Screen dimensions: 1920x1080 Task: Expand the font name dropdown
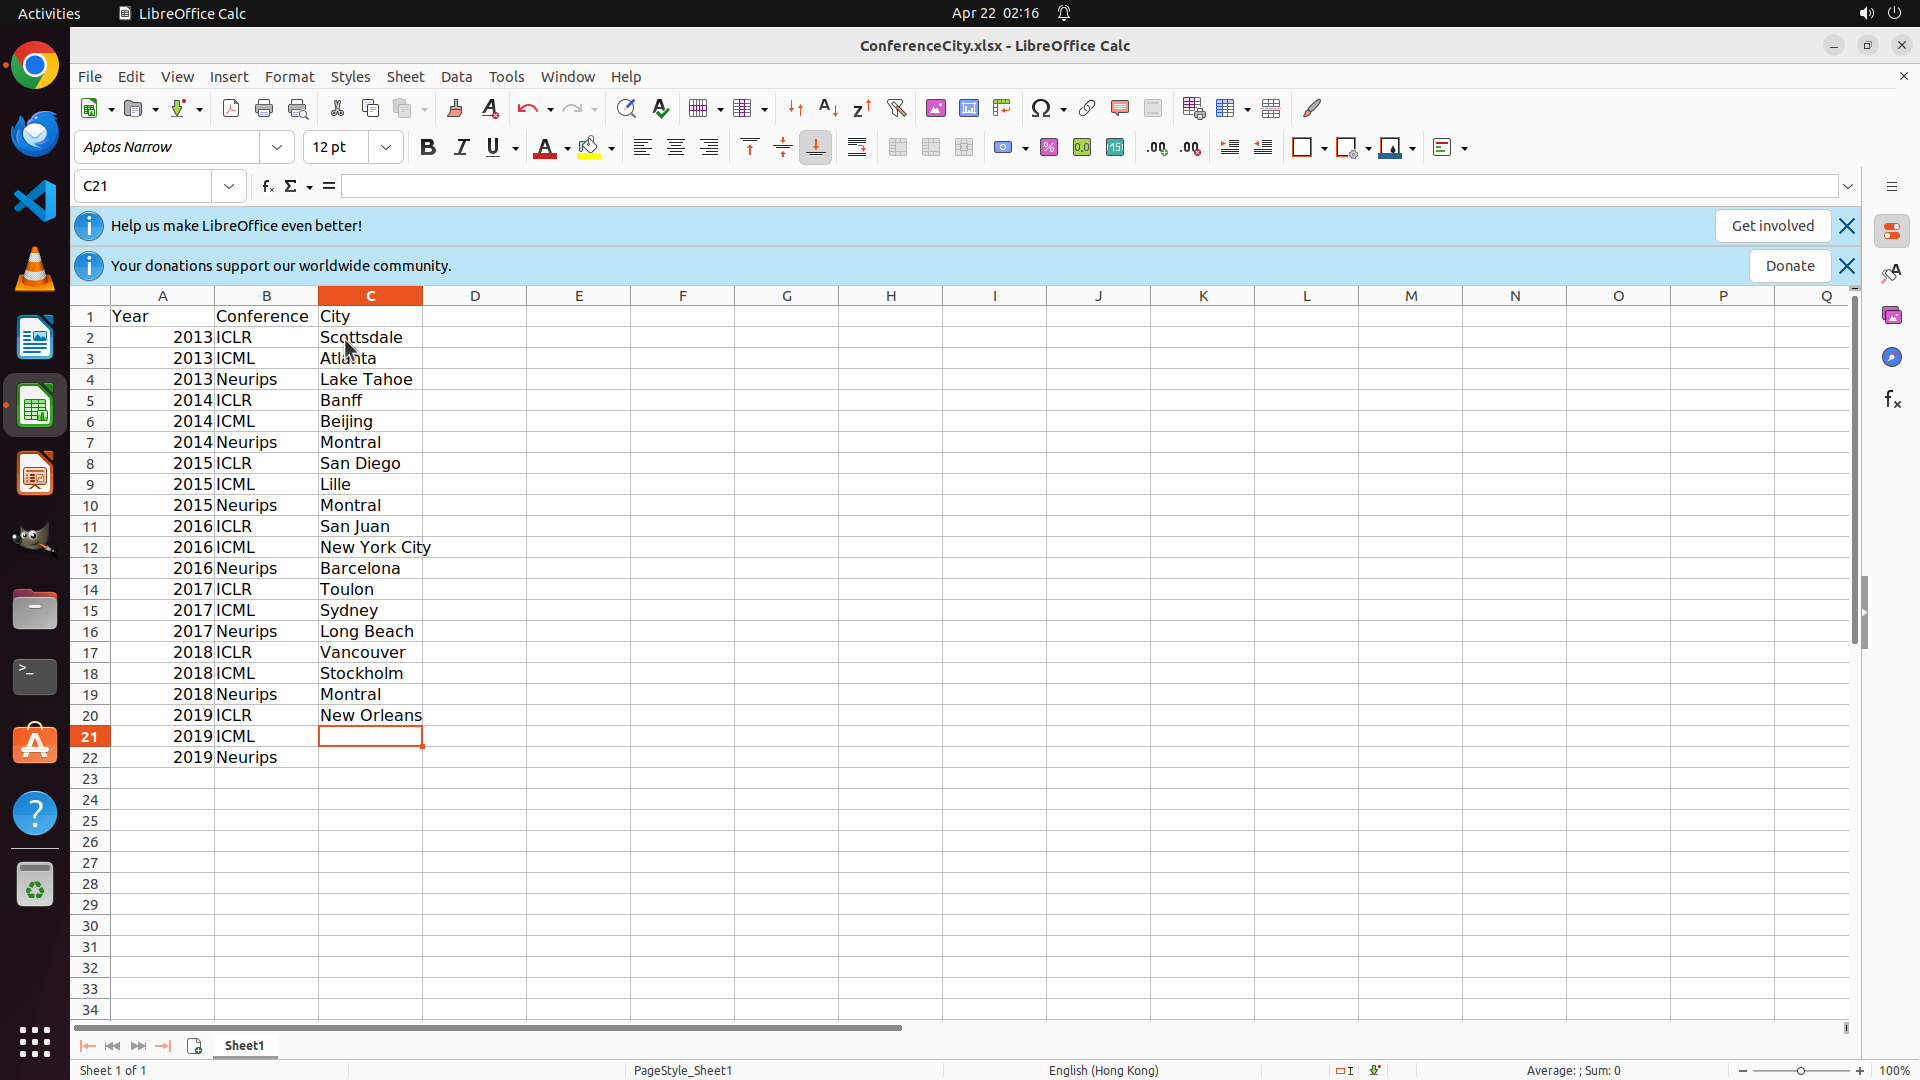pyautogui.click(x=277, y=147)
